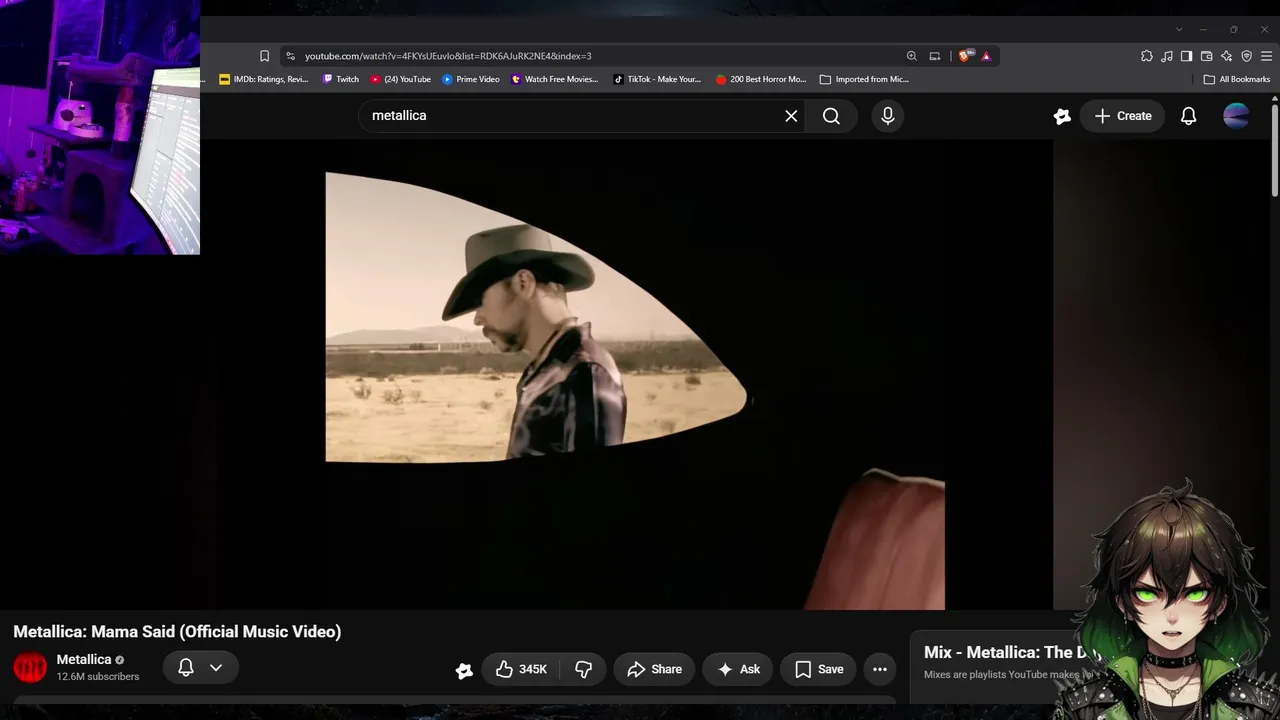This screenshot has width=1280, height=720.
Task: Open the Brave VPN shield icon
Action: [x=1247, y=56]
